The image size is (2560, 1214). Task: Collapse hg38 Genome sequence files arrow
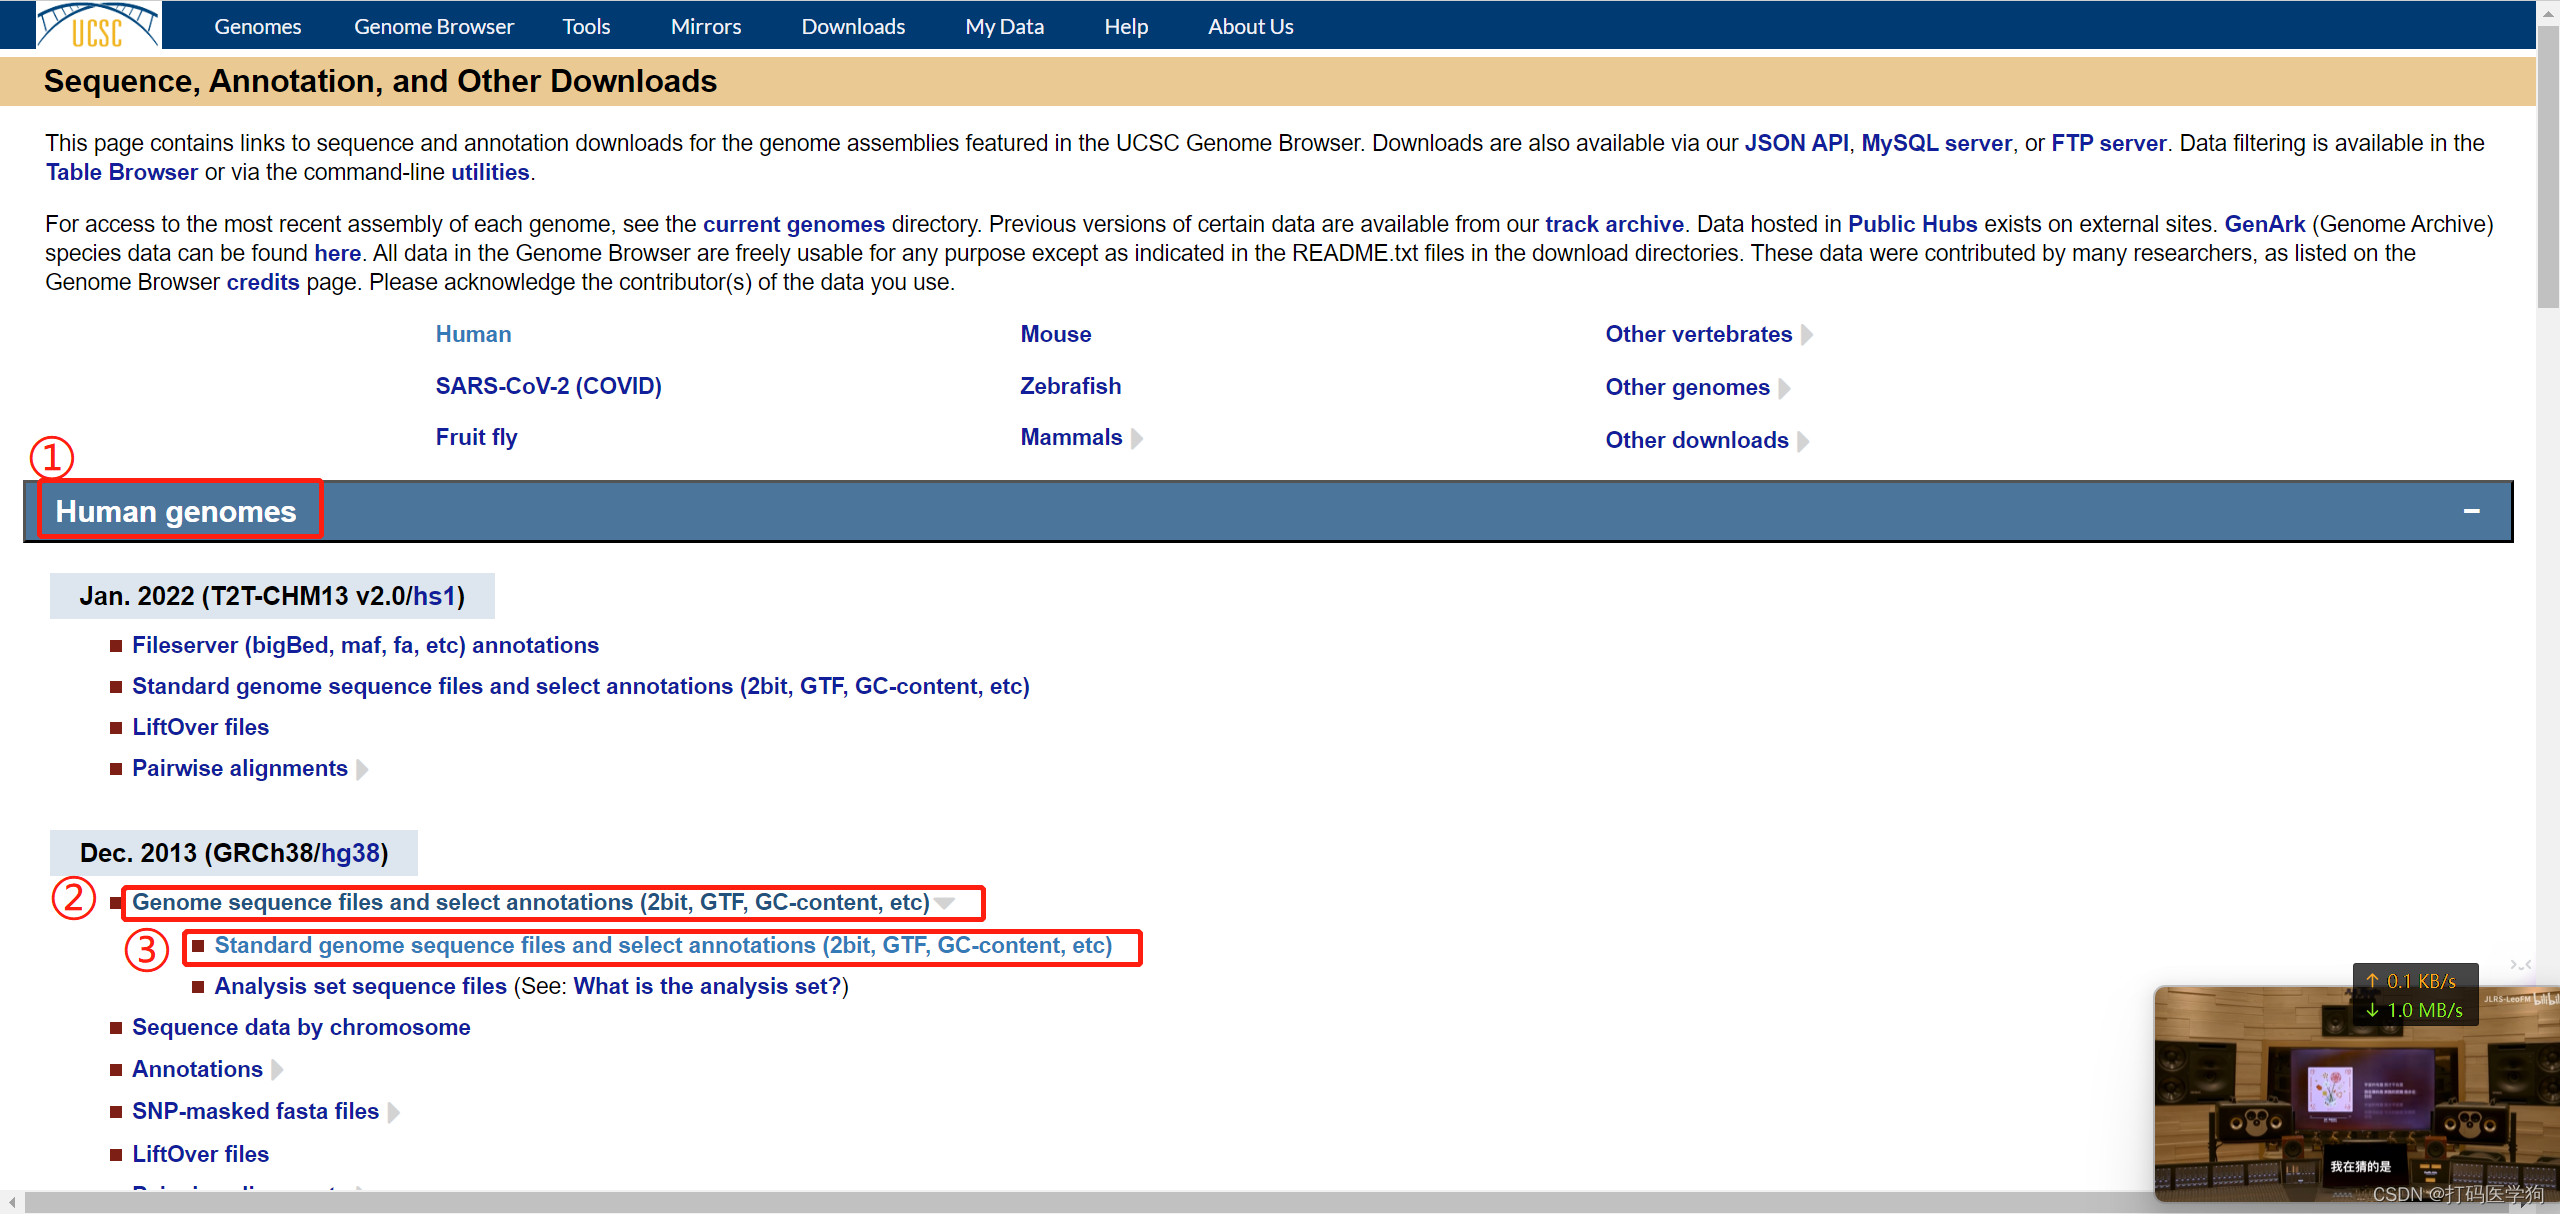(x=945, y=903)
